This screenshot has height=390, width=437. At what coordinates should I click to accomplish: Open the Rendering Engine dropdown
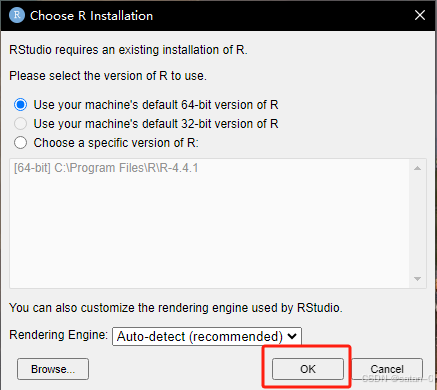[207, 336]
